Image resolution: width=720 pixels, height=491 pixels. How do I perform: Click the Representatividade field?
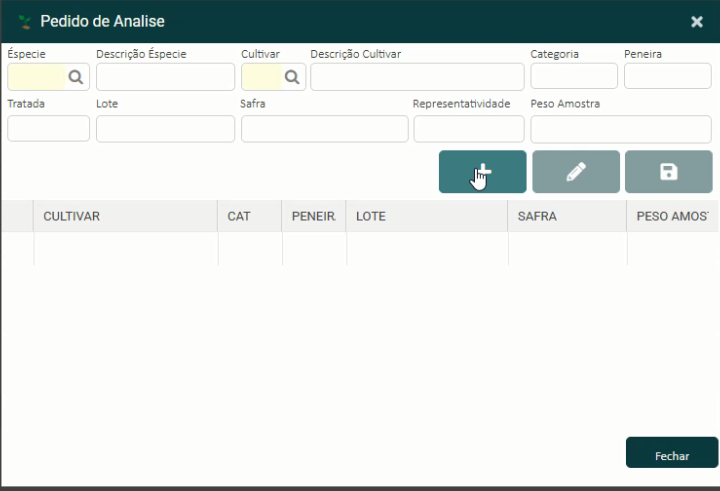[468, 129]
